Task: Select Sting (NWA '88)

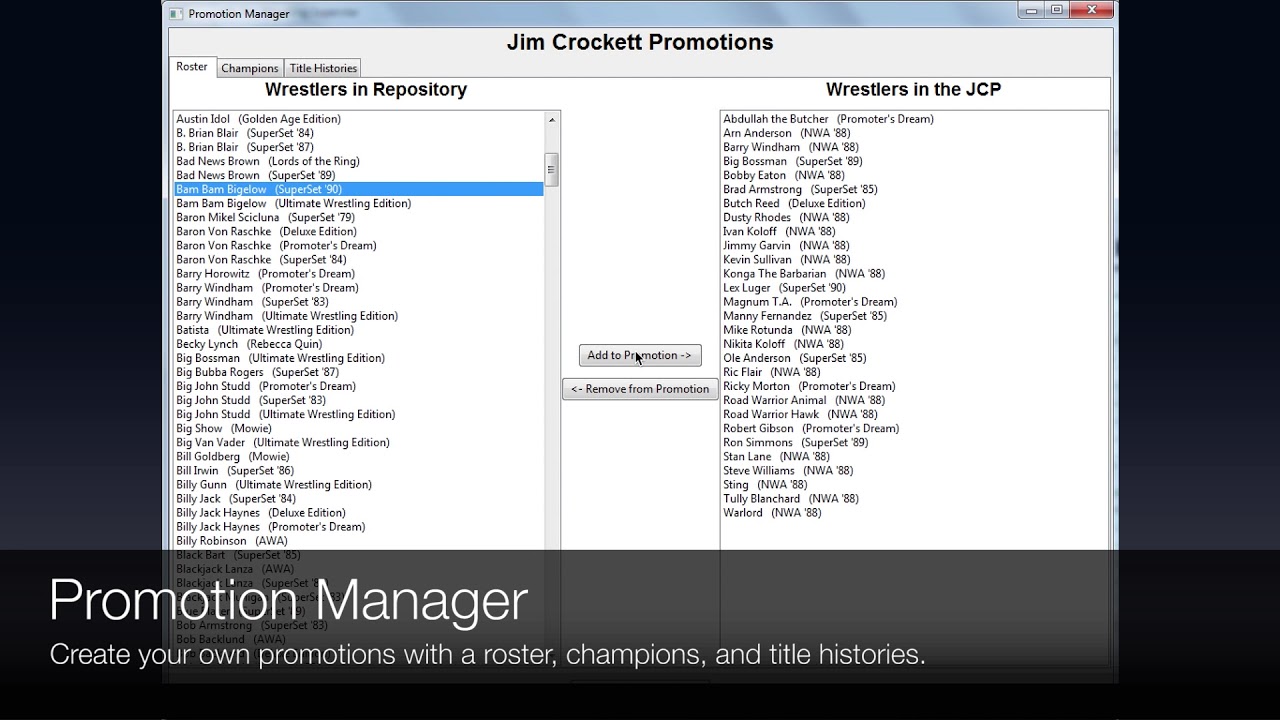Action: (x=914, y=484)
